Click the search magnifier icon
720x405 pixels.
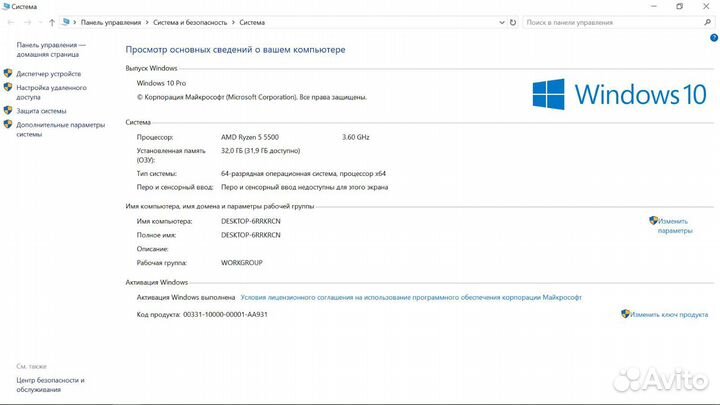708,22
